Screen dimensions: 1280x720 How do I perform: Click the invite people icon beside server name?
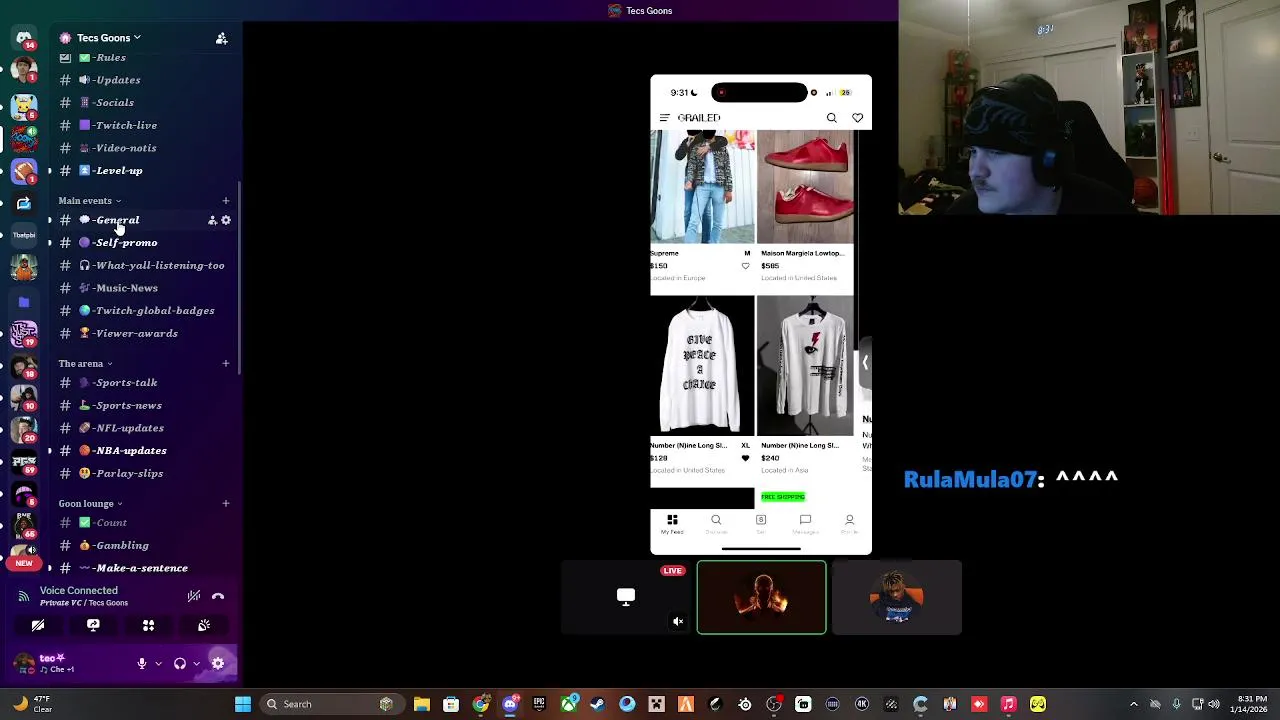221,38
